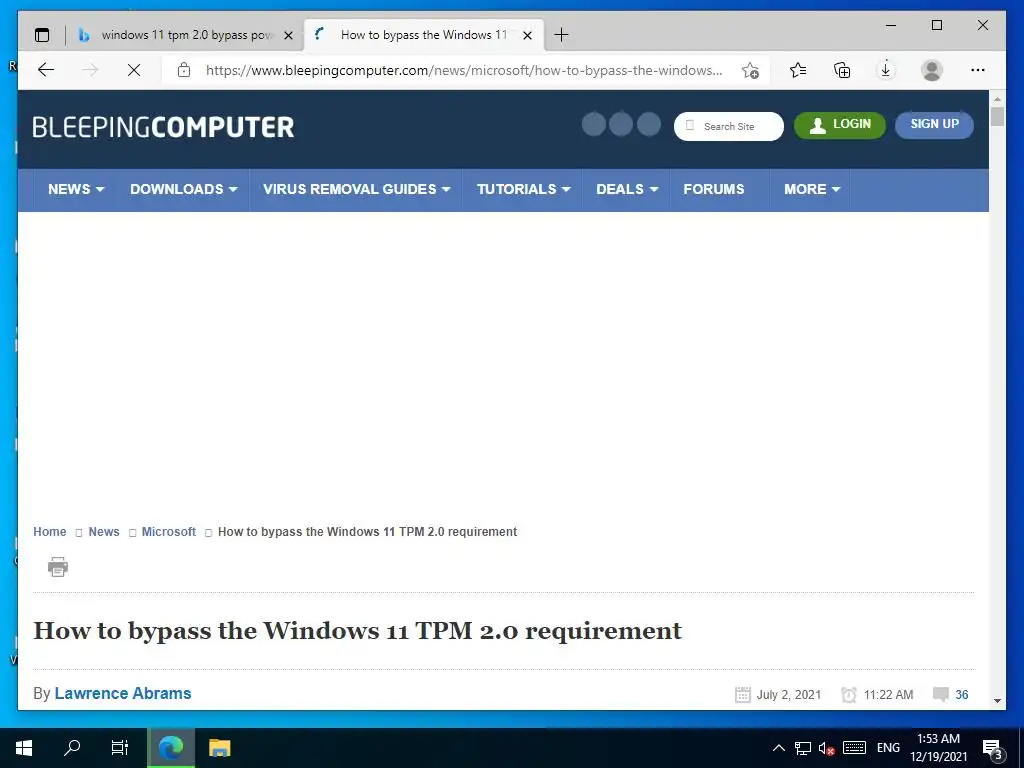Click the third social circle icon
Image resolution: width=1024 pixels, height=768 pixels.
click(648, 124)
